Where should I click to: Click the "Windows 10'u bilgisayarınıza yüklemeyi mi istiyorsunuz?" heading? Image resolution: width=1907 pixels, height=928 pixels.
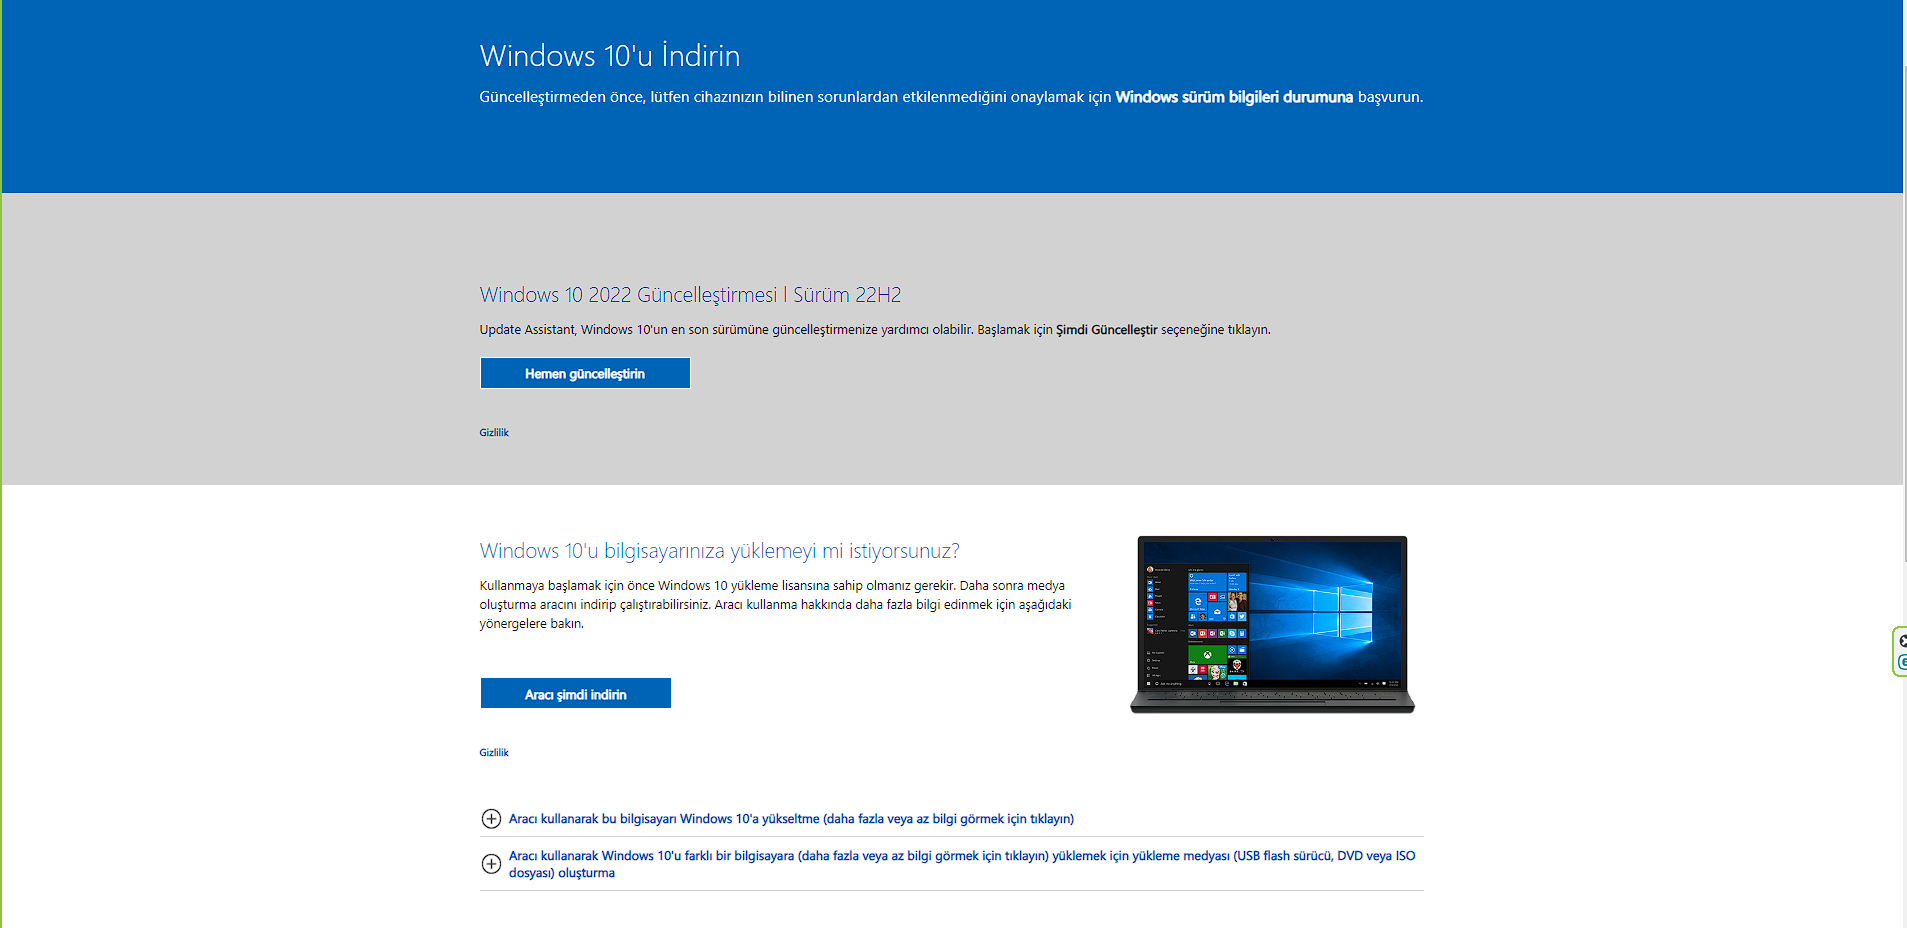pos(719,551)
